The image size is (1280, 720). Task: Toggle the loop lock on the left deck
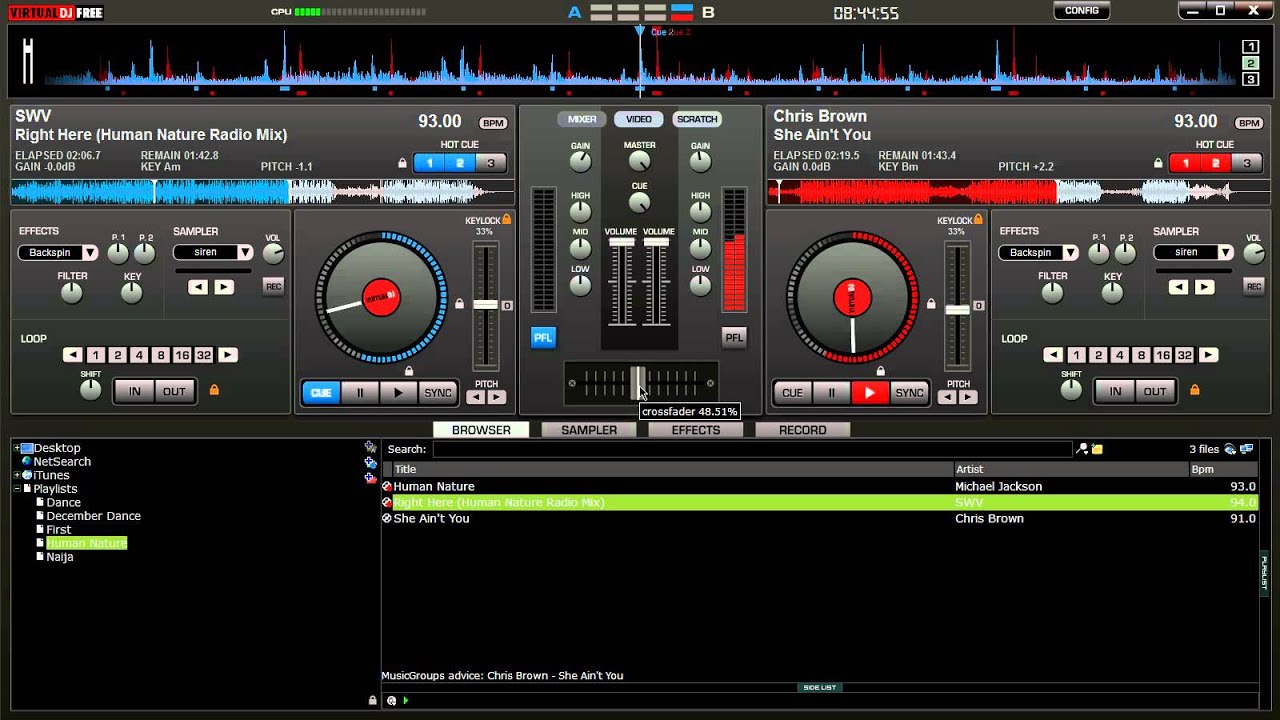(213, 390)
